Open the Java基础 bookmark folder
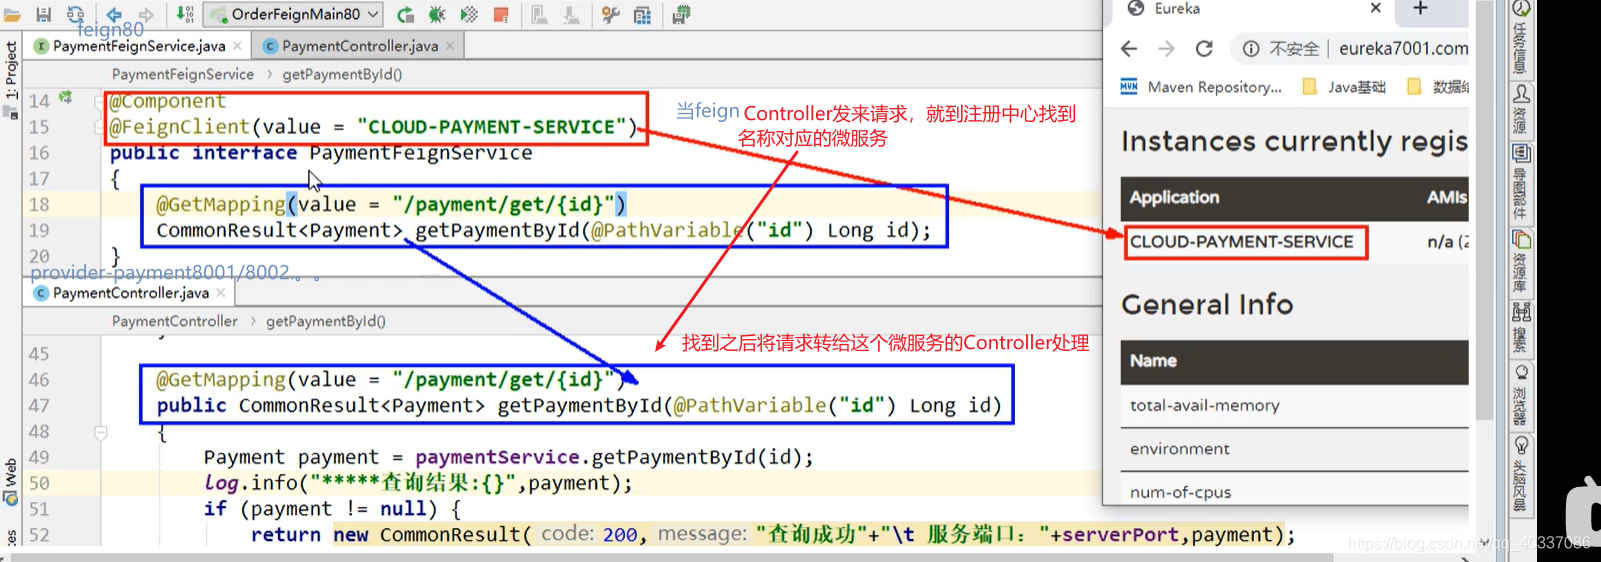Screen dimensions: 1601x562 (1344, 87)
